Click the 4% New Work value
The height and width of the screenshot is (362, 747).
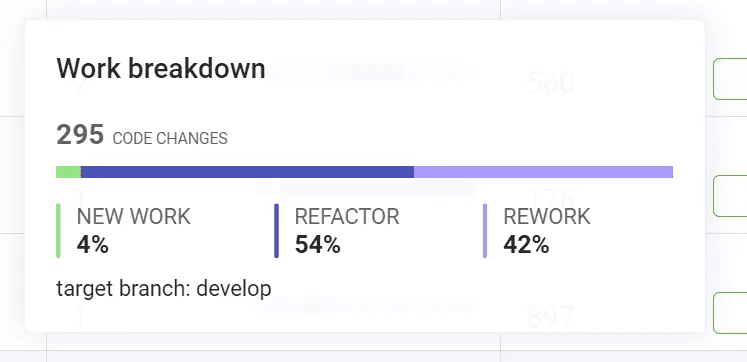point(92,245)
